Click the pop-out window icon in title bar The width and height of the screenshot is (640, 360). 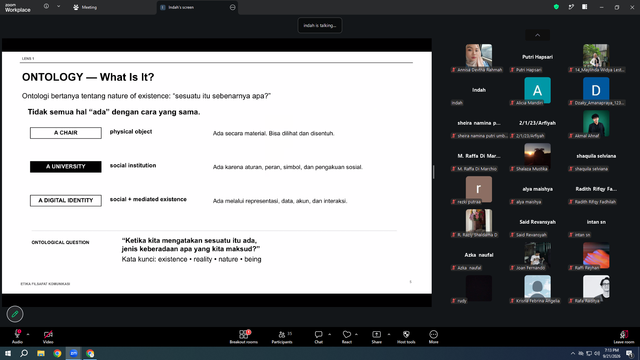point(571,7)
